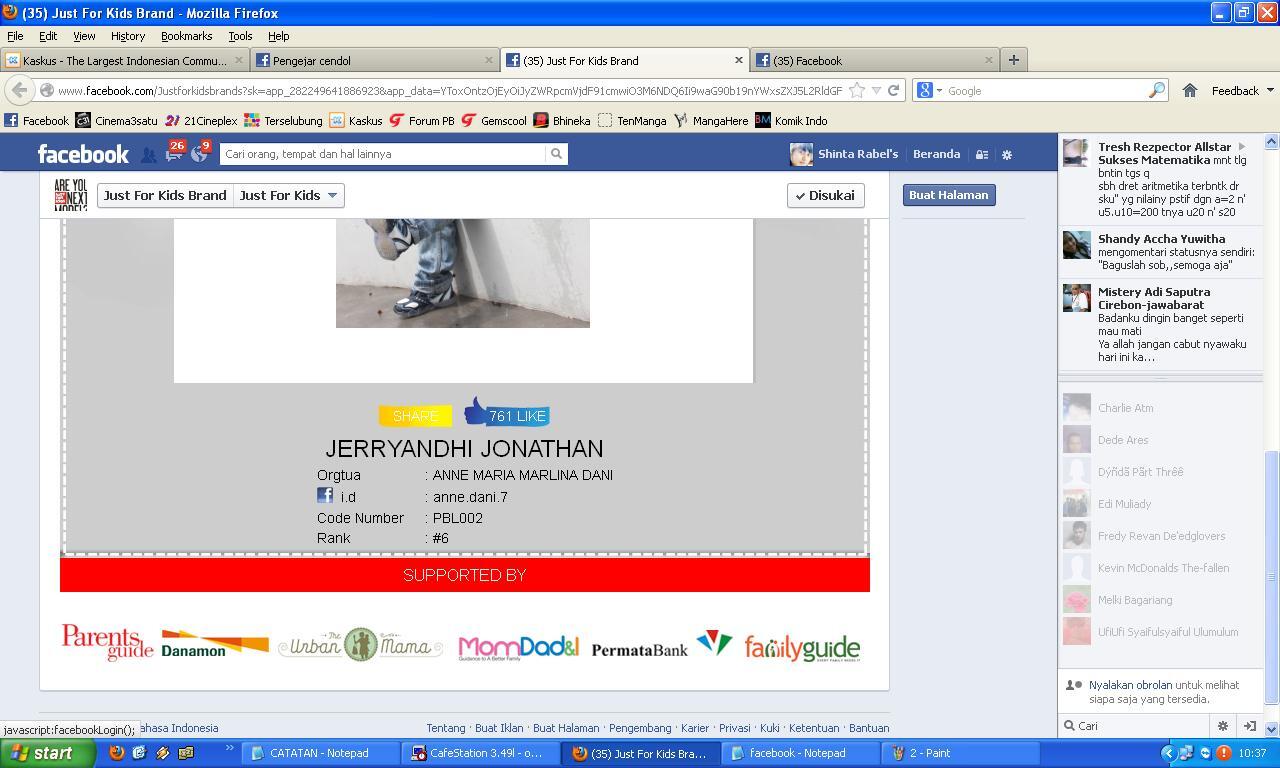Open the search engine selector dropdown
Screen dimensions: 1280x768
929,90
